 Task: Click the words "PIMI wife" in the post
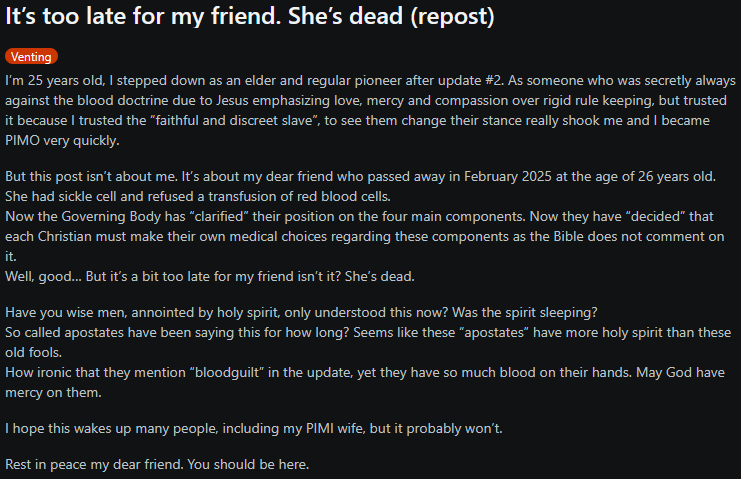point(335,428)
